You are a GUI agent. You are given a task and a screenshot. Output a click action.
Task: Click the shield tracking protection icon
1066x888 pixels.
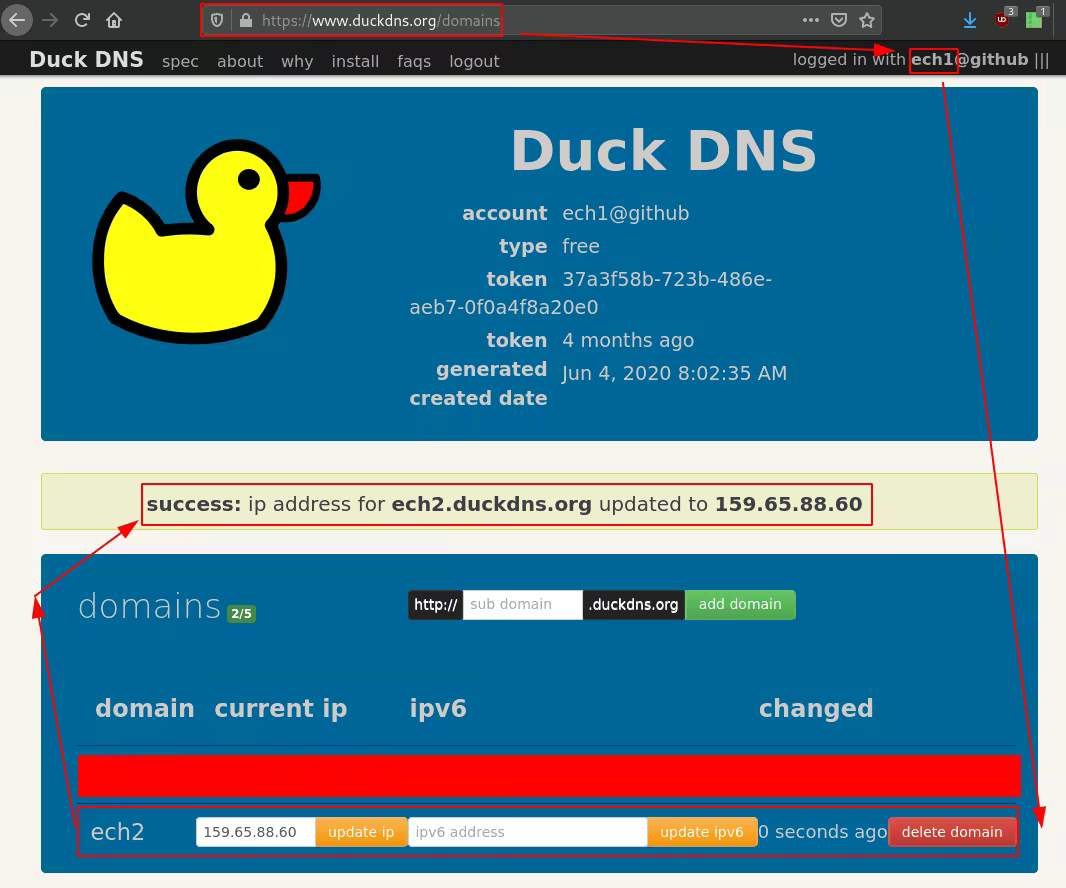(x=217, y=20)
